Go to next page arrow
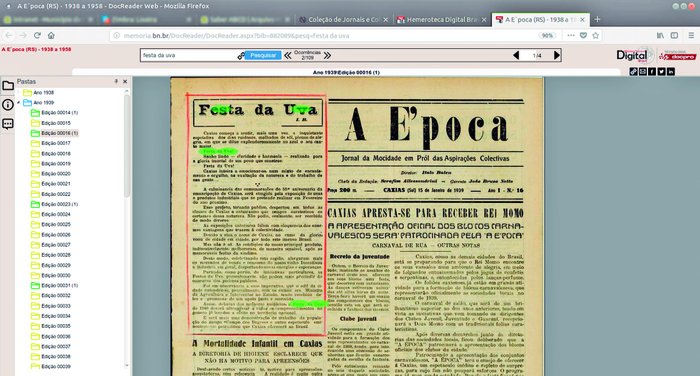 pos(556,55)
